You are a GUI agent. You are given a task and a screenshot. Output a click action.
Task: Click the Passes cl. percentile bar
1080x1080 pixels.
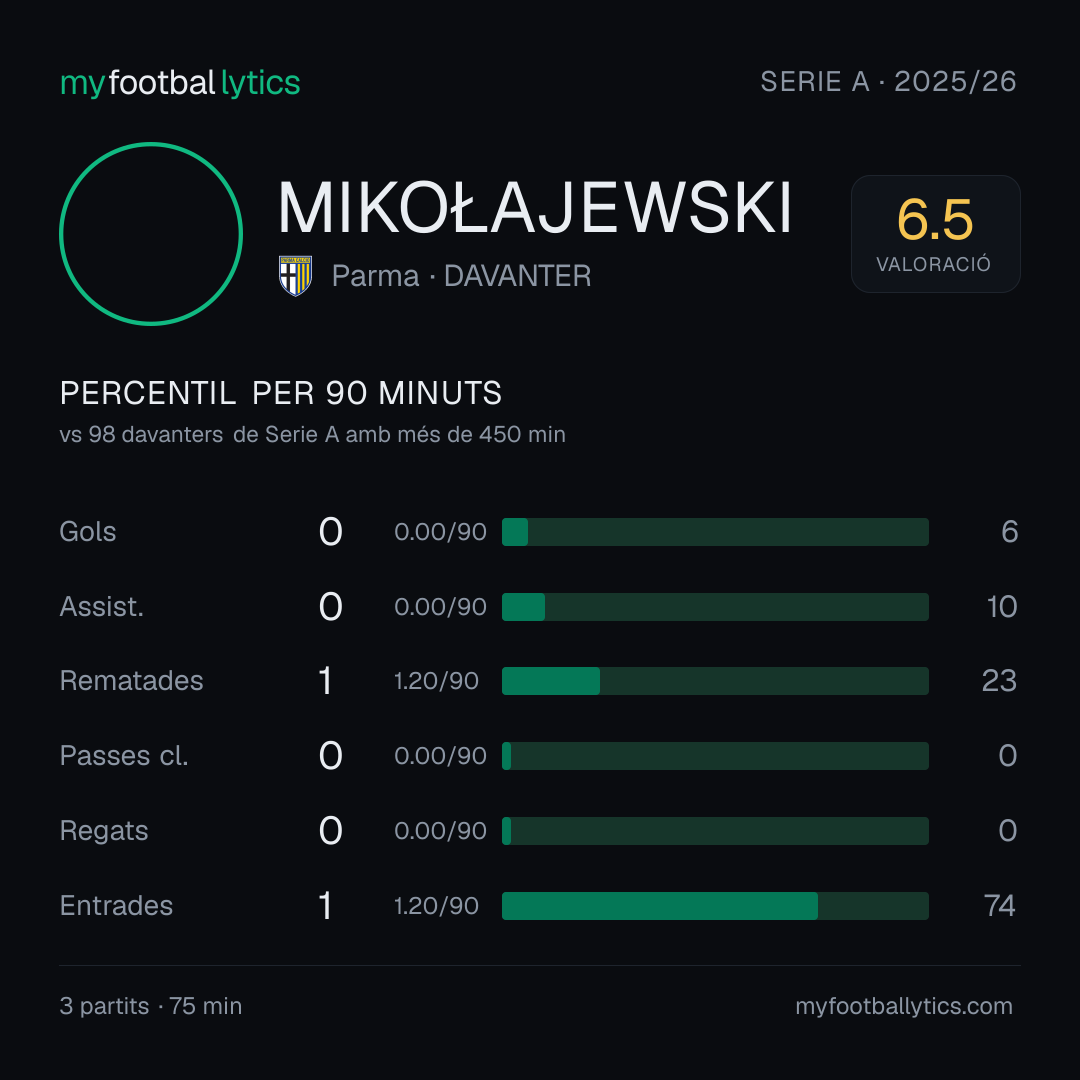click(x=715, y=756)
